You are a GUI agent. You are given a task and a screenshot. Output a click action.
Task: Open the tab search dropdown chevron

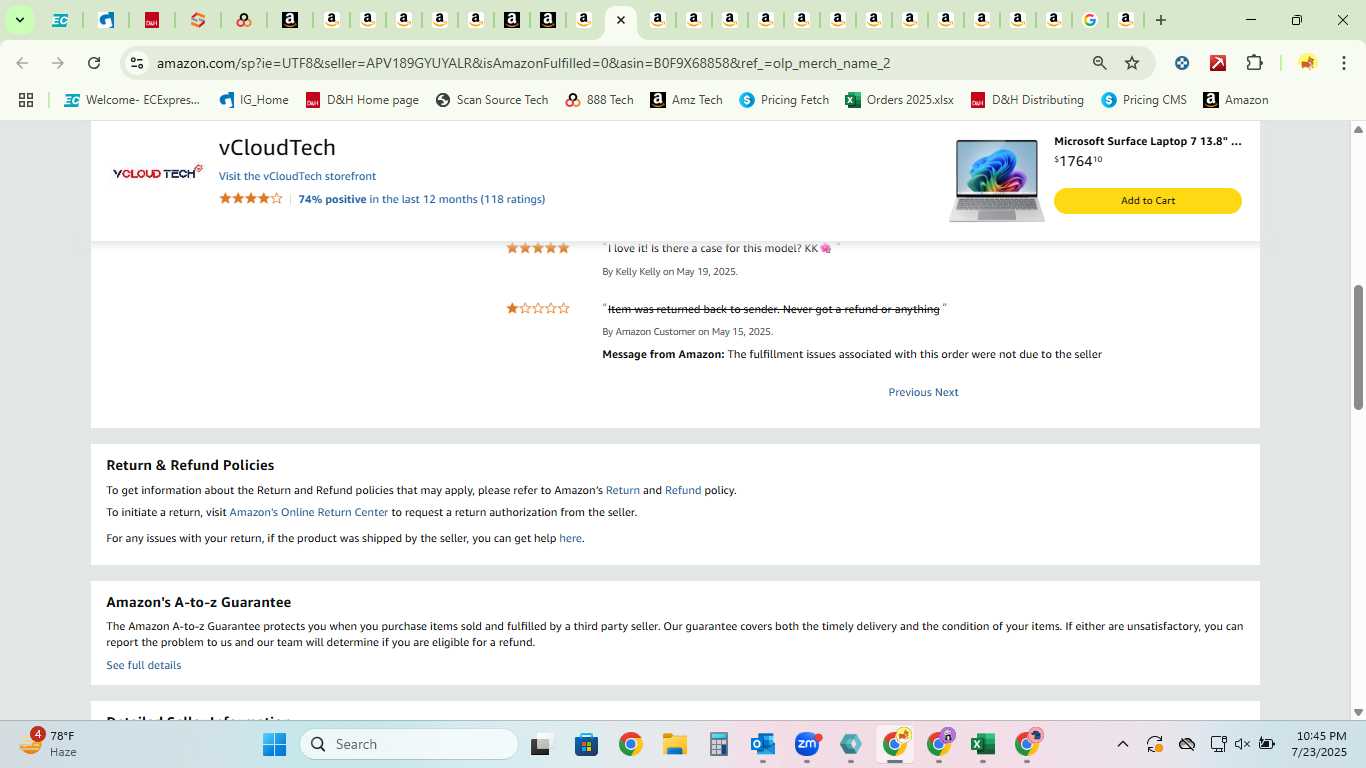pyautogui.click(x=19, y=20)
